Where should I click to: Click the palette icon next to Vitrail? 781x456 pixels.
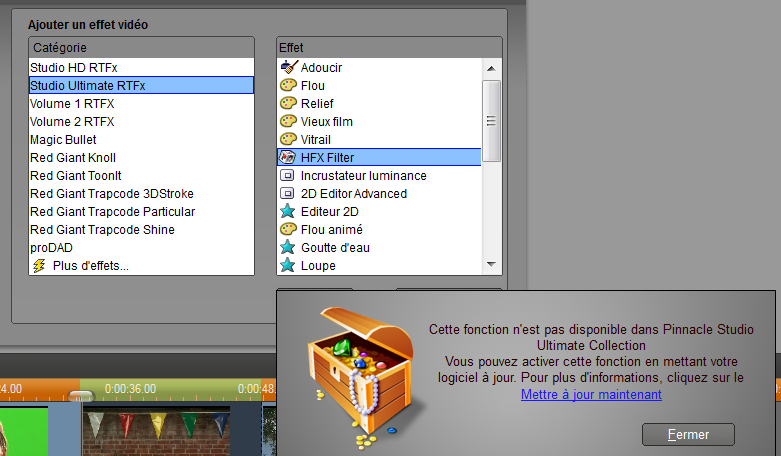pyautogui.click(x=288, y=139)
